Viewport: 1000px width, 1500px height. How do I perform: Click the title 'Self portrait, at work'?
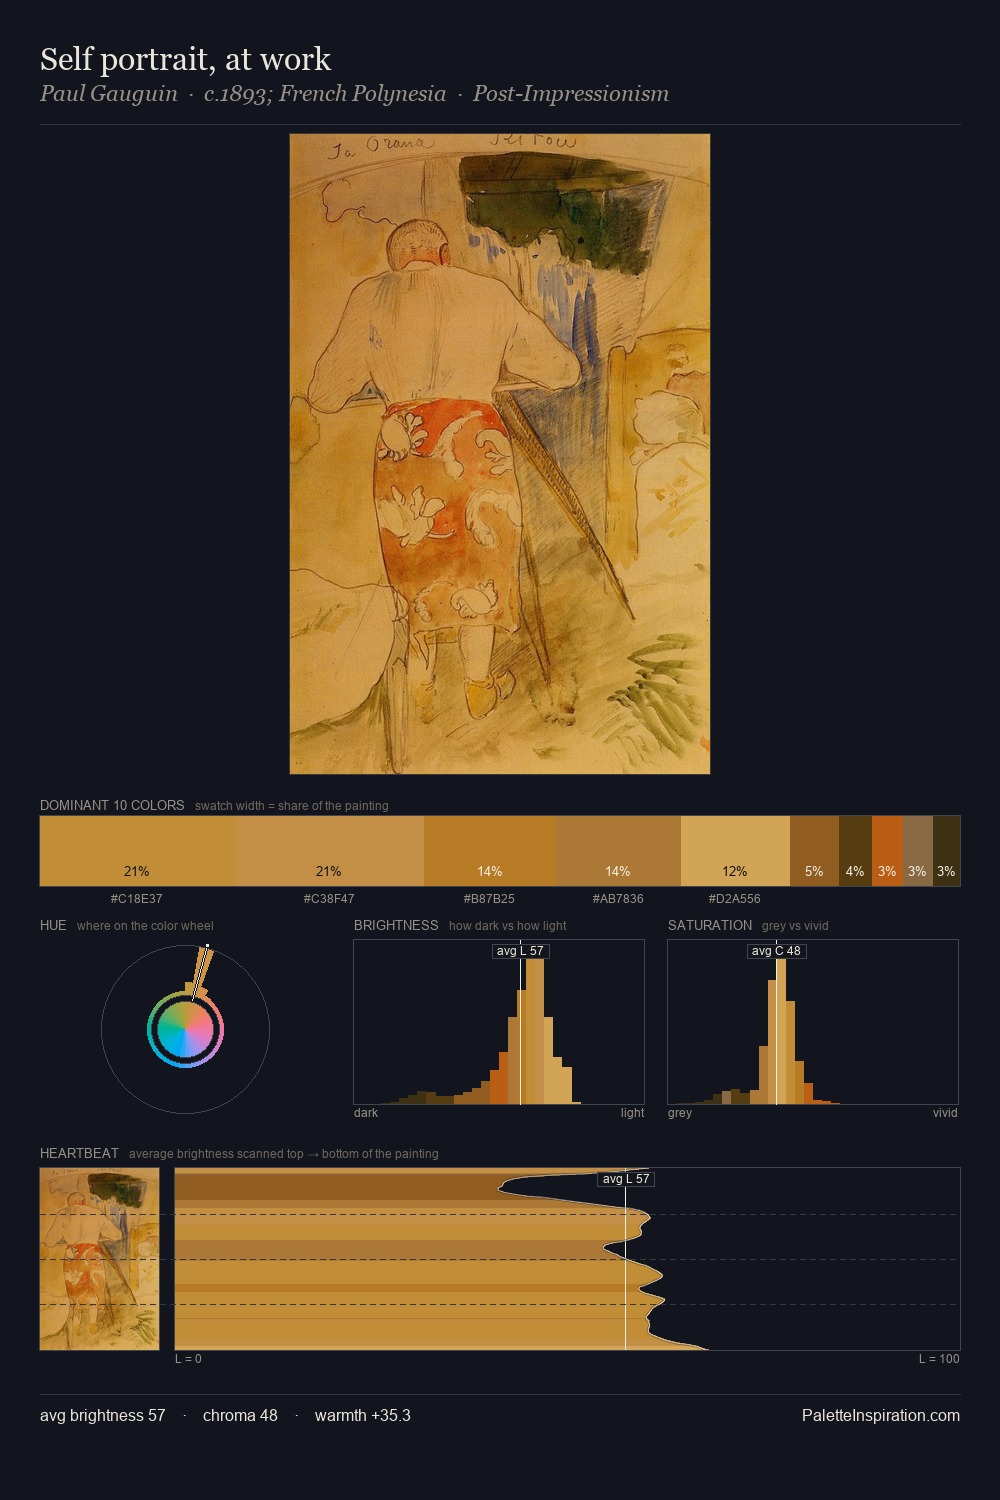click(x=185, y=59)
